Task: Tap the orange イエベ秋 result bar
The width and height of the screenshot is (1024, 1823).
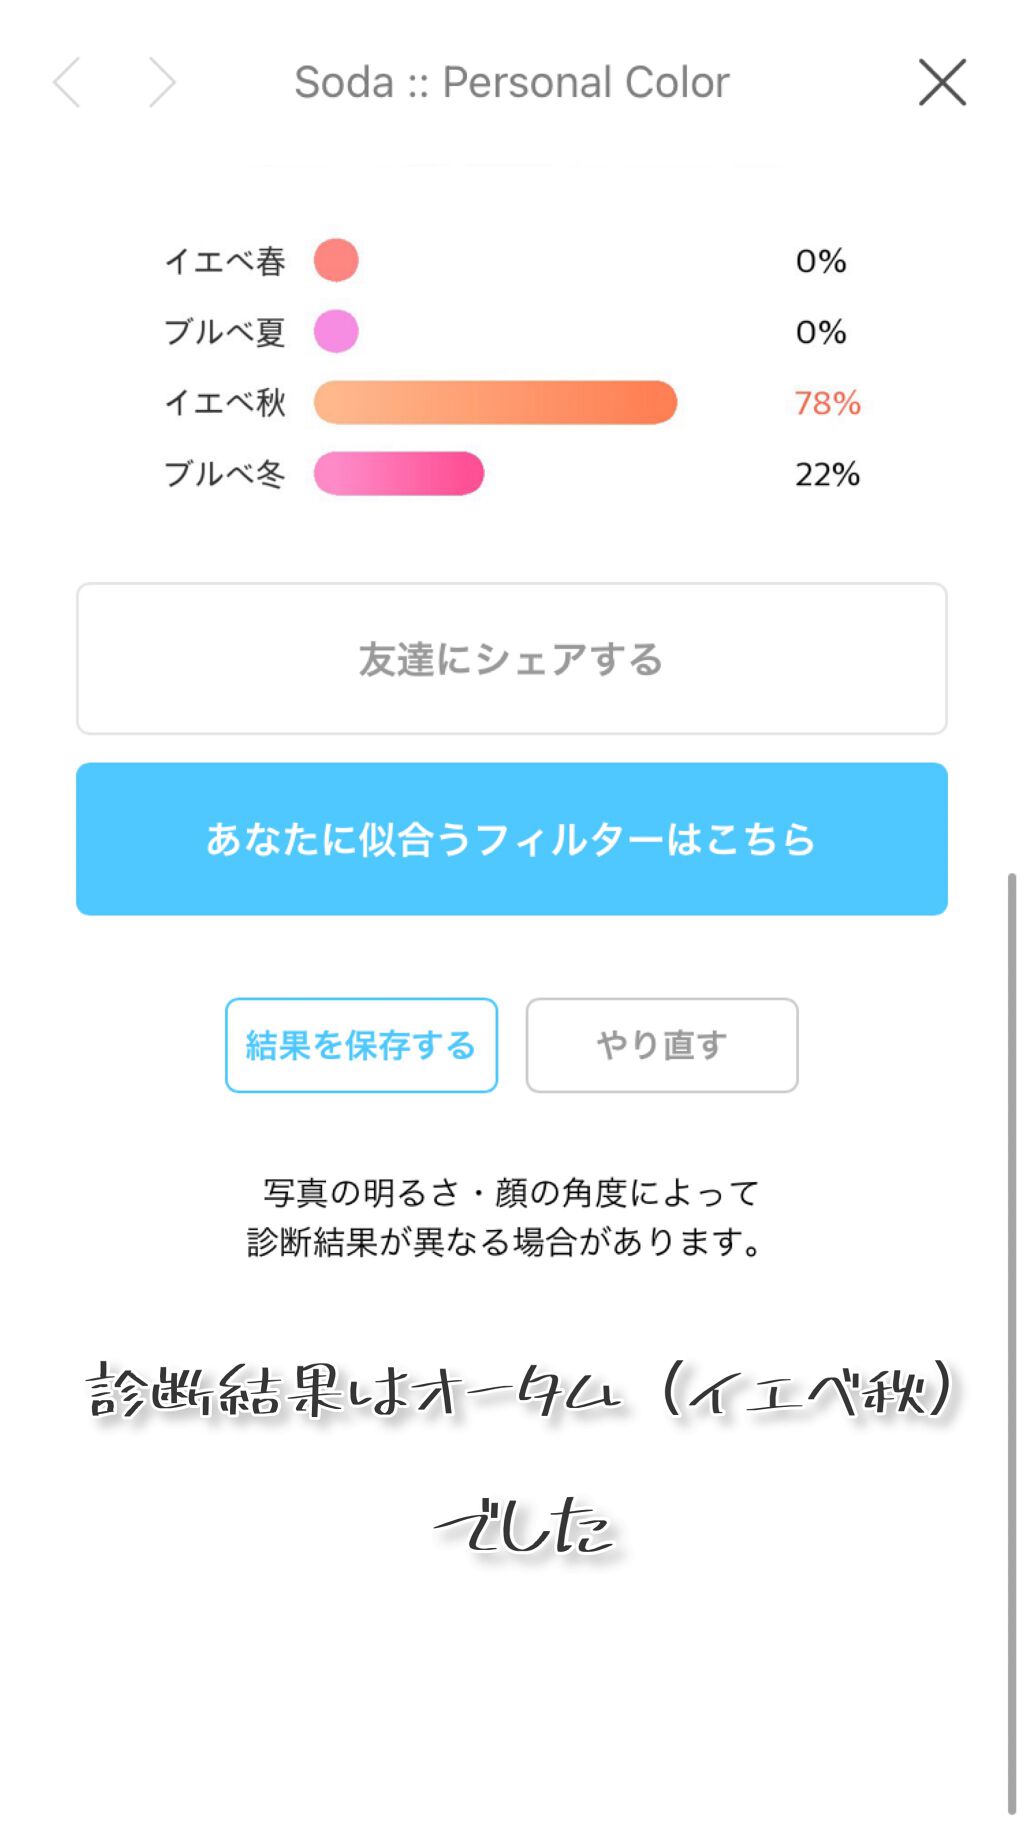Action: [495, 403]
